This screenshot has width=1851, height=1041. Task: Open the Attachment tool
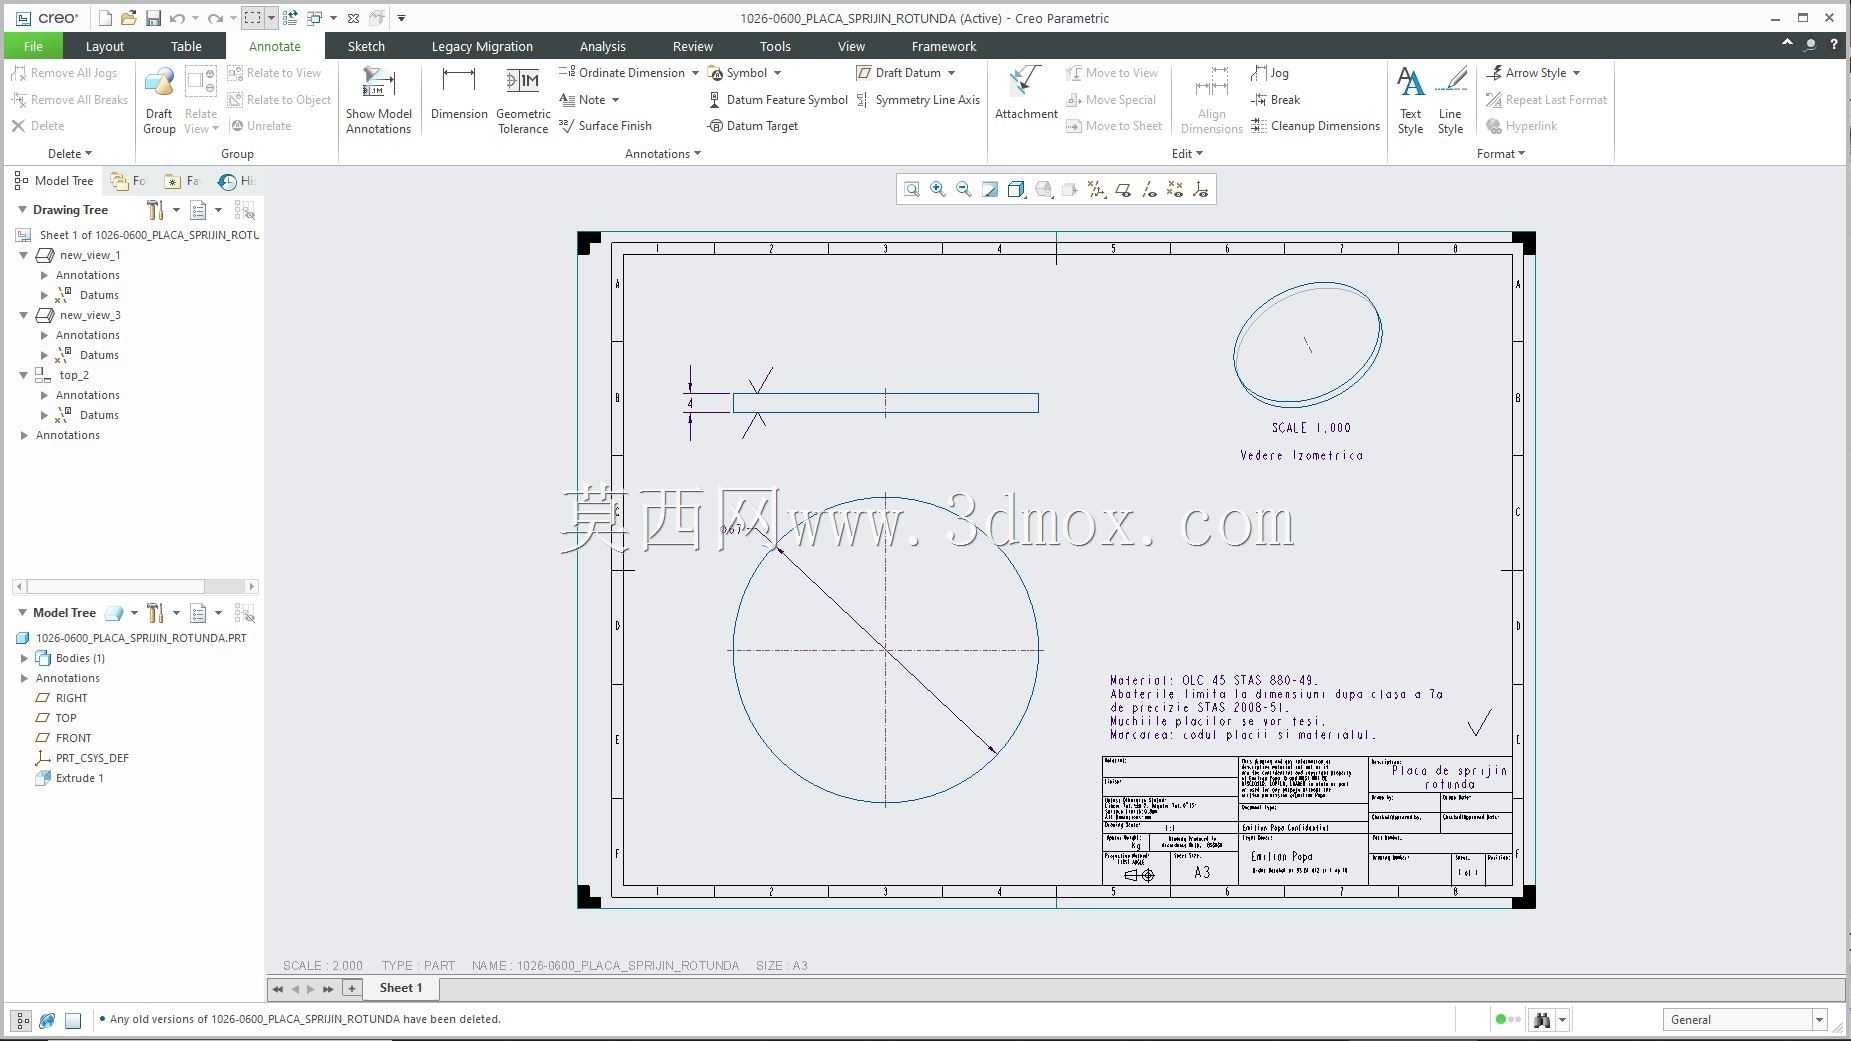click(x=1026, y=95)
